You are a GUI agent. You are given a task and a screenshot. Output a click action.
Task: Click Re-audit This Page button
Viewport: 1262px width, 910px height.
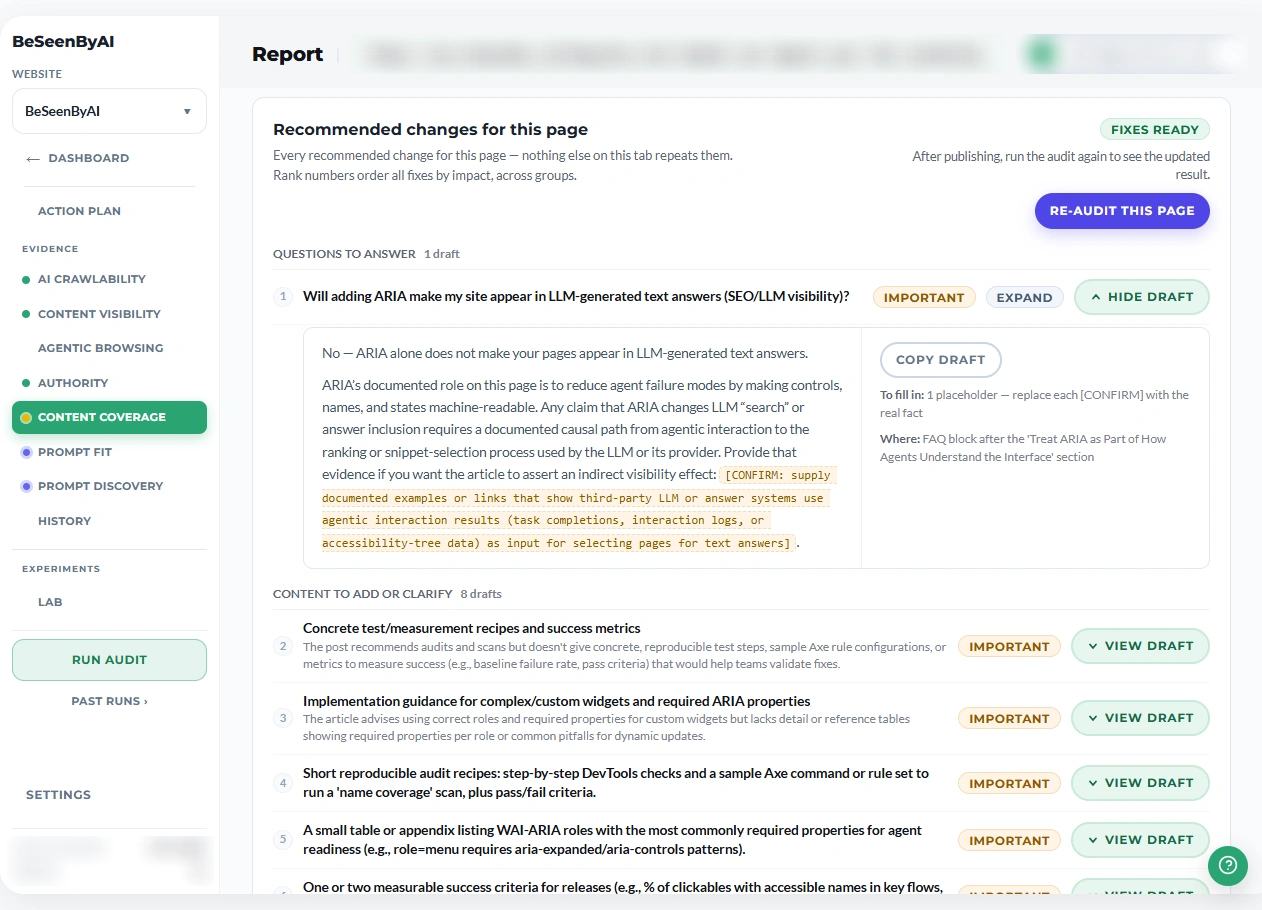click(1122, 211)
